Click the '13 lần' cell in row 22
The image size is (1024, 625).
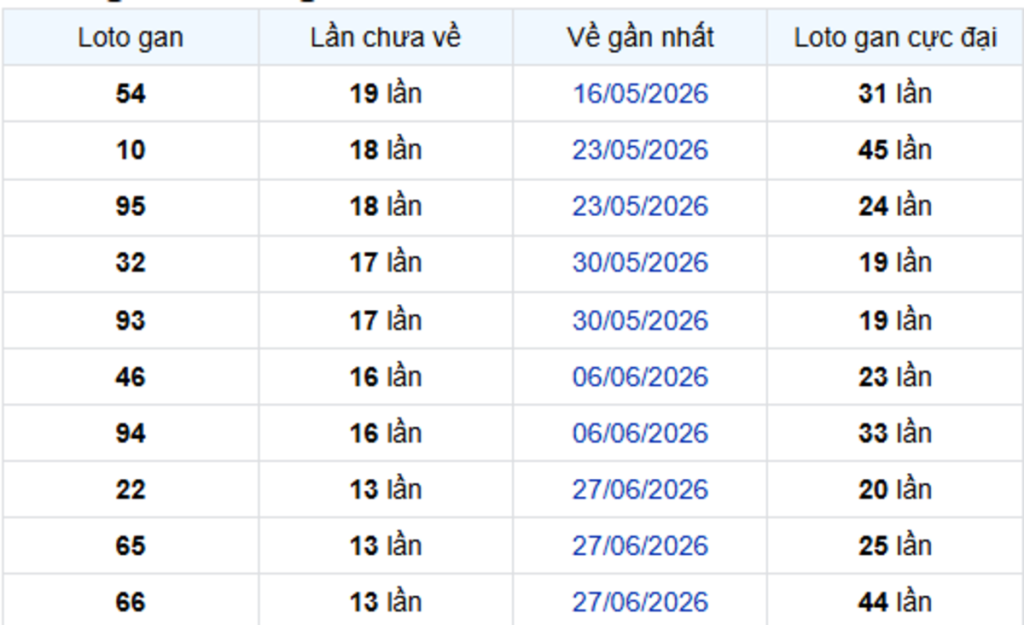pos(385,489)
